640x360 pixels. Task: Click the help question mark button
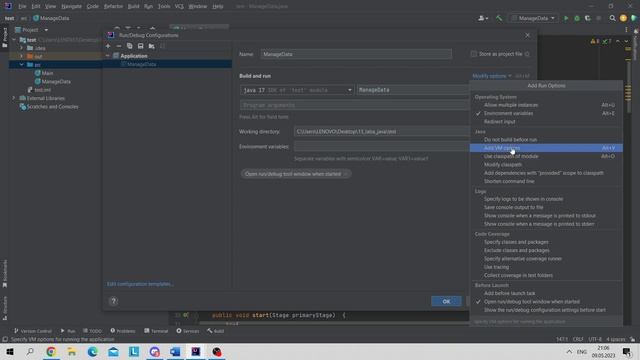[113, 301]
